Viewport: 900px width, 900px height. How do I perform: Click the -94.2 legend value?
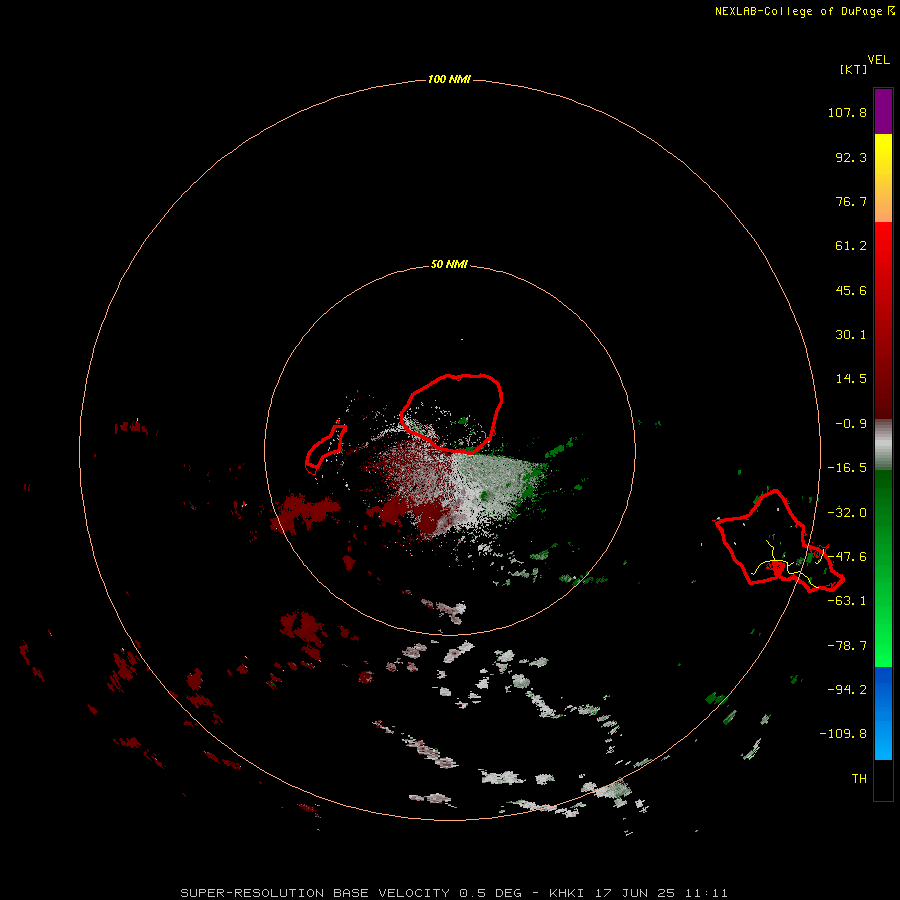847,689
